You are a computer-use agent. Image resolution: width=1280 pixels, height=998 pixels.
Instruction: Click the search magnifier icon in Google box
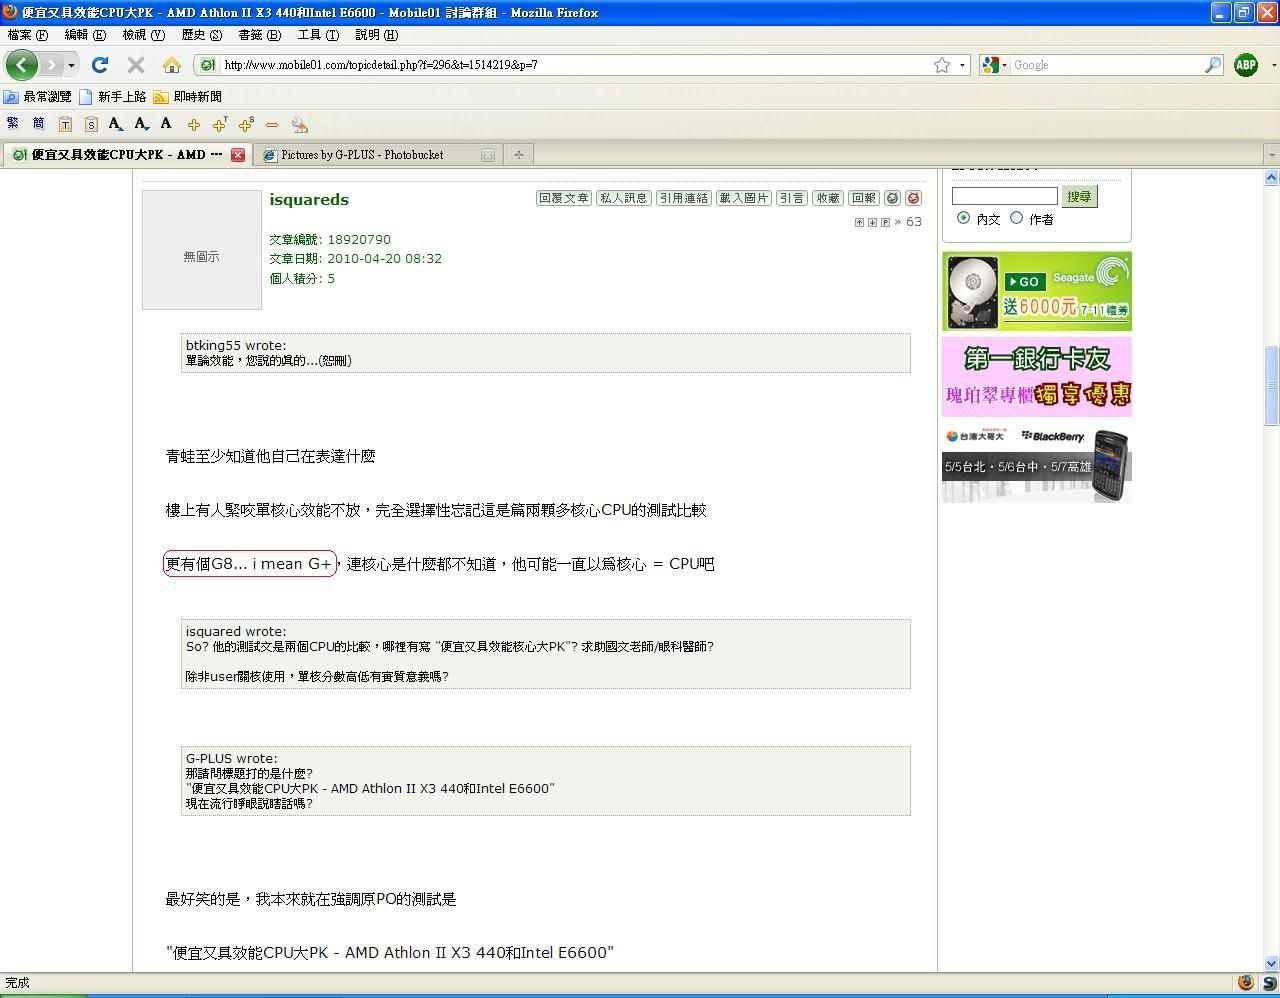tap(1212, 65)
